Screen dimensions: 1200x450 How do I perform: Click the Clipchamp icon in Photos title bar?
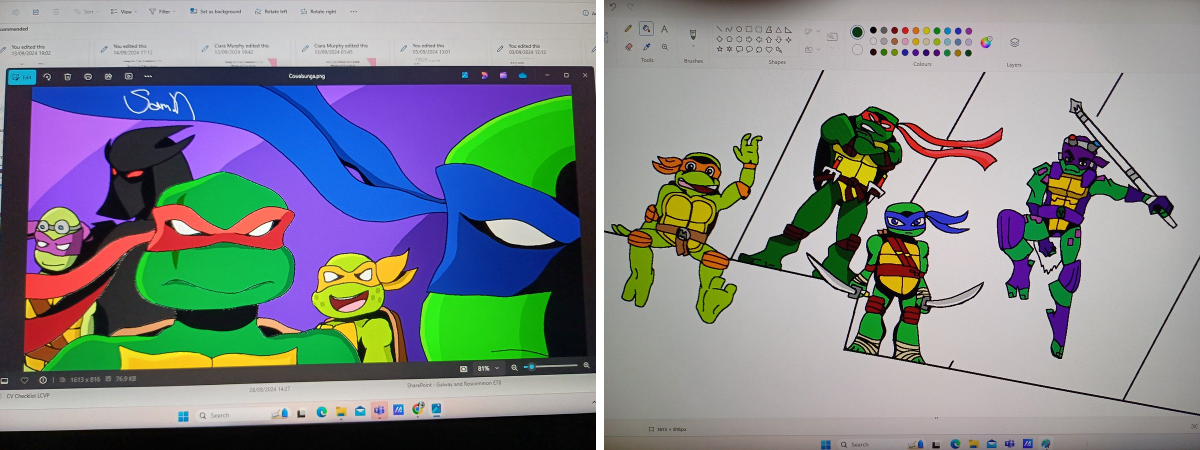pyautogui.click(x=504, y=76)
